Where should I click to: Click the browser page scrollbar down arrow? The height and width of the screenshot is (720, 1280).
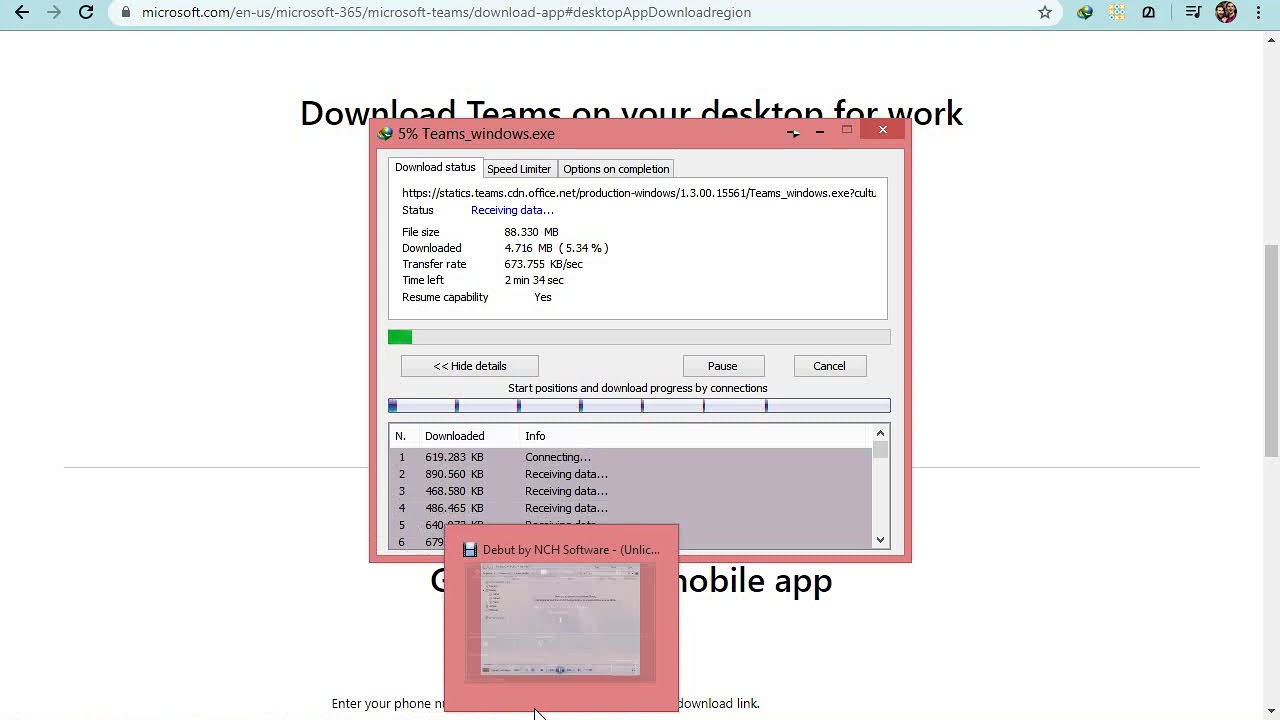[x=1272, y=711]
